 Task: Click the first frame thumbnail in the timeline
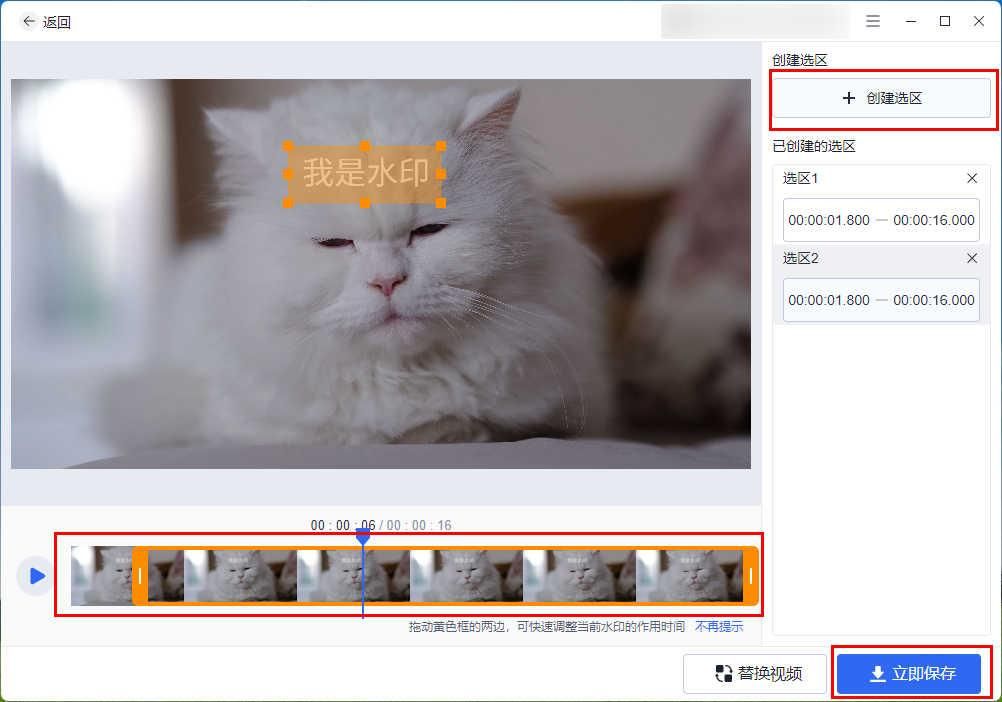[100, 576]
